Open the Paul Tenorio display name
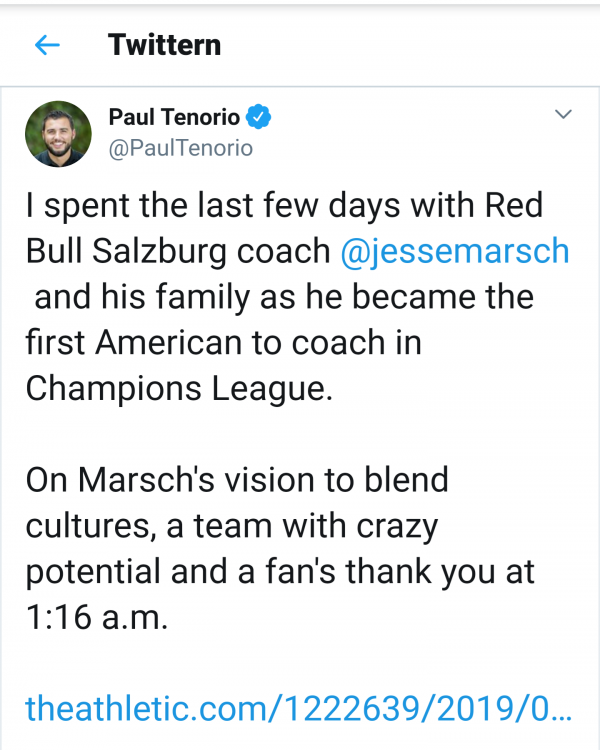 click(x=174, y=117)
